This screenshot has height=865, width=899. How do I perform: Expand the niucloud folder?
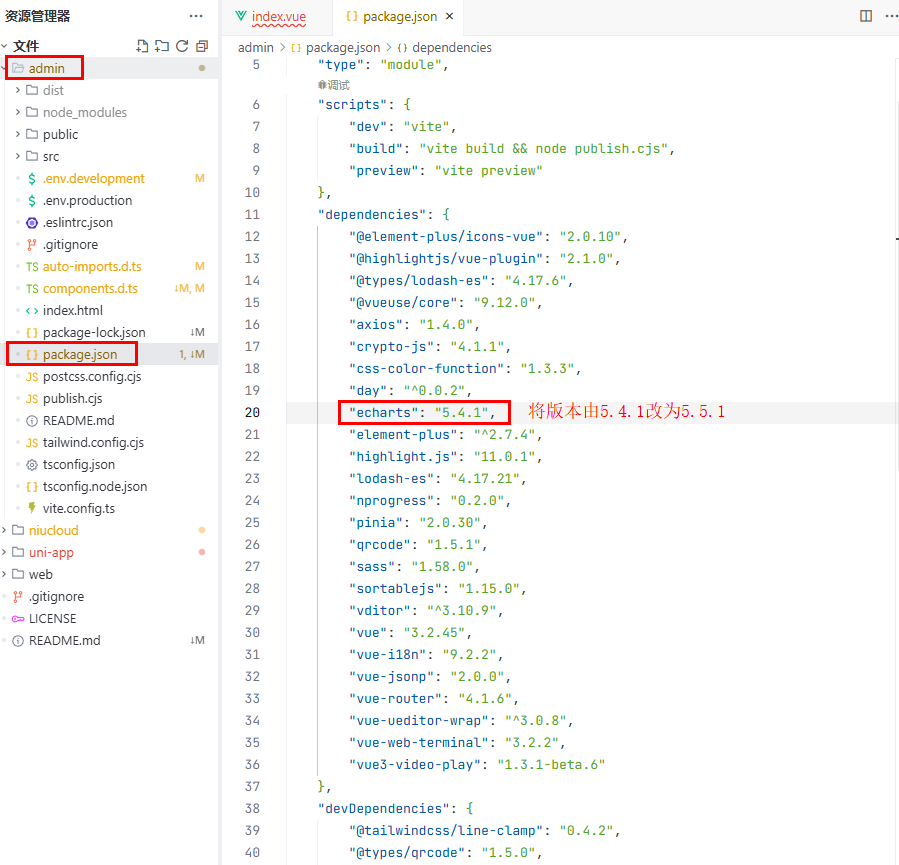click(53, 530)
